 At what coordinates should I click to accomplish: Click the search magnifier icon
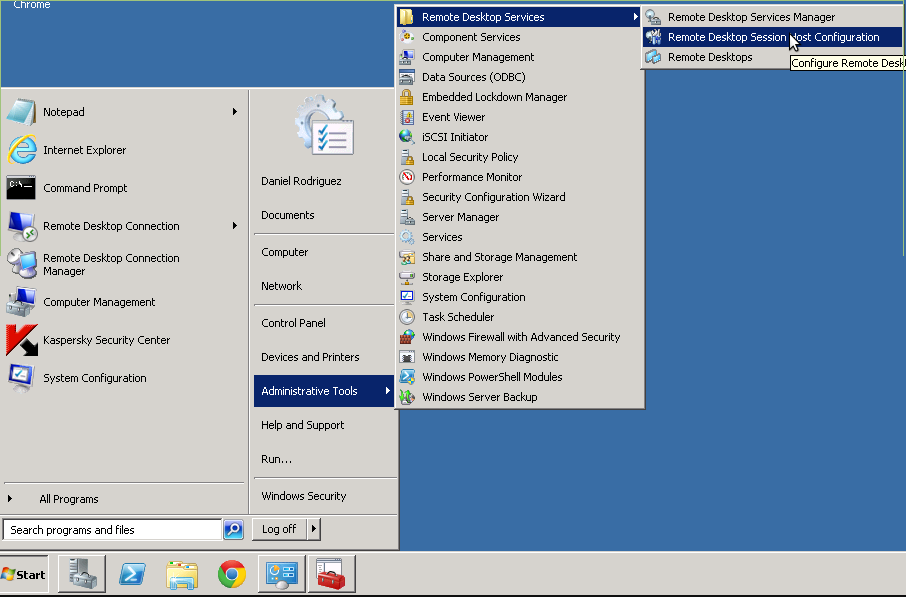coord(233,529)
